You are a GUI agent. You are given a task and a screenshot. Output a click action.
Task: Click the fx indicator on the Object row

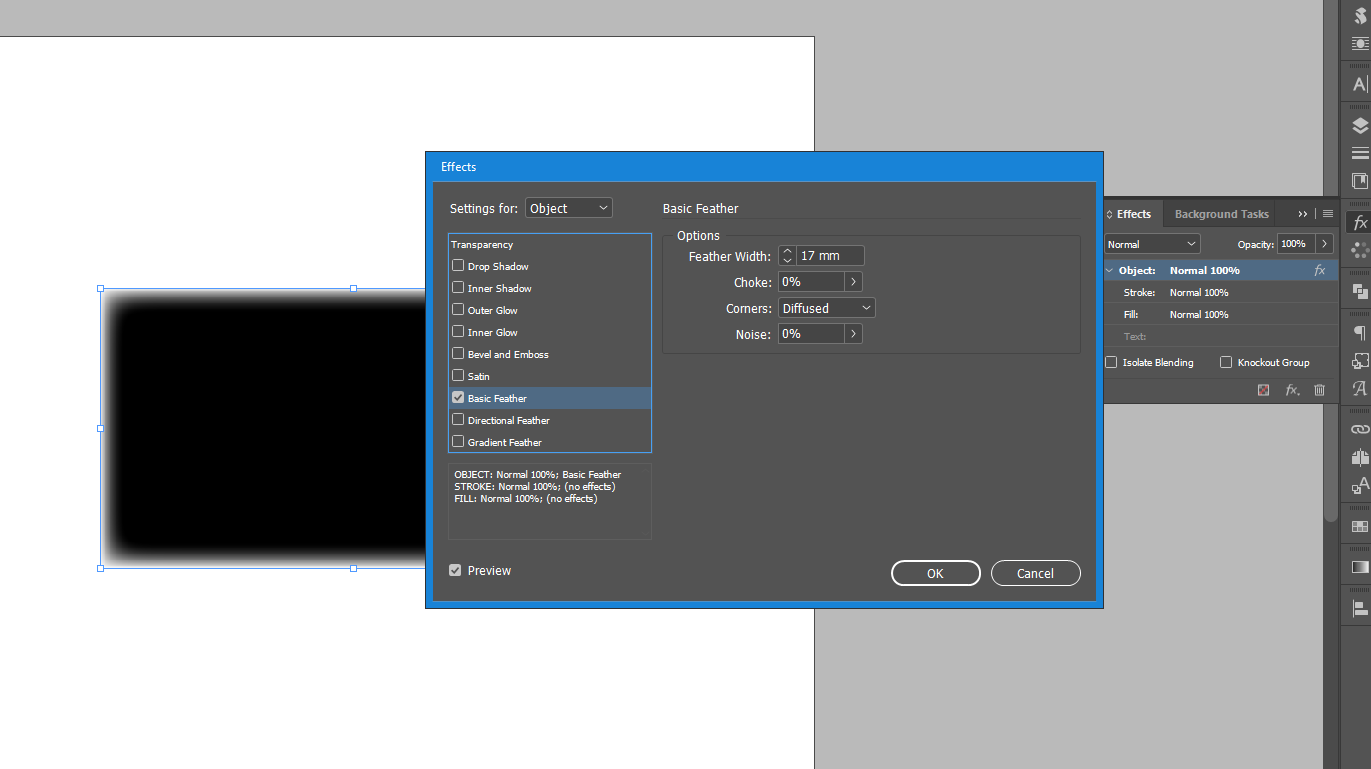tap(1320, 270)
